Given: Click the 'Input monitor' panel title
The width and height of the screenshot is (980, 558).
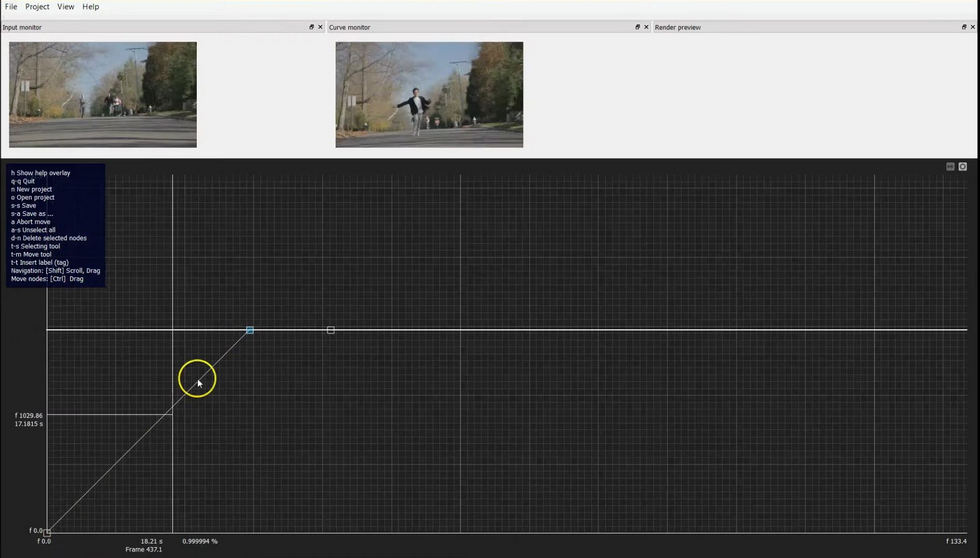Looking at the screenshot, I should 22,27.
